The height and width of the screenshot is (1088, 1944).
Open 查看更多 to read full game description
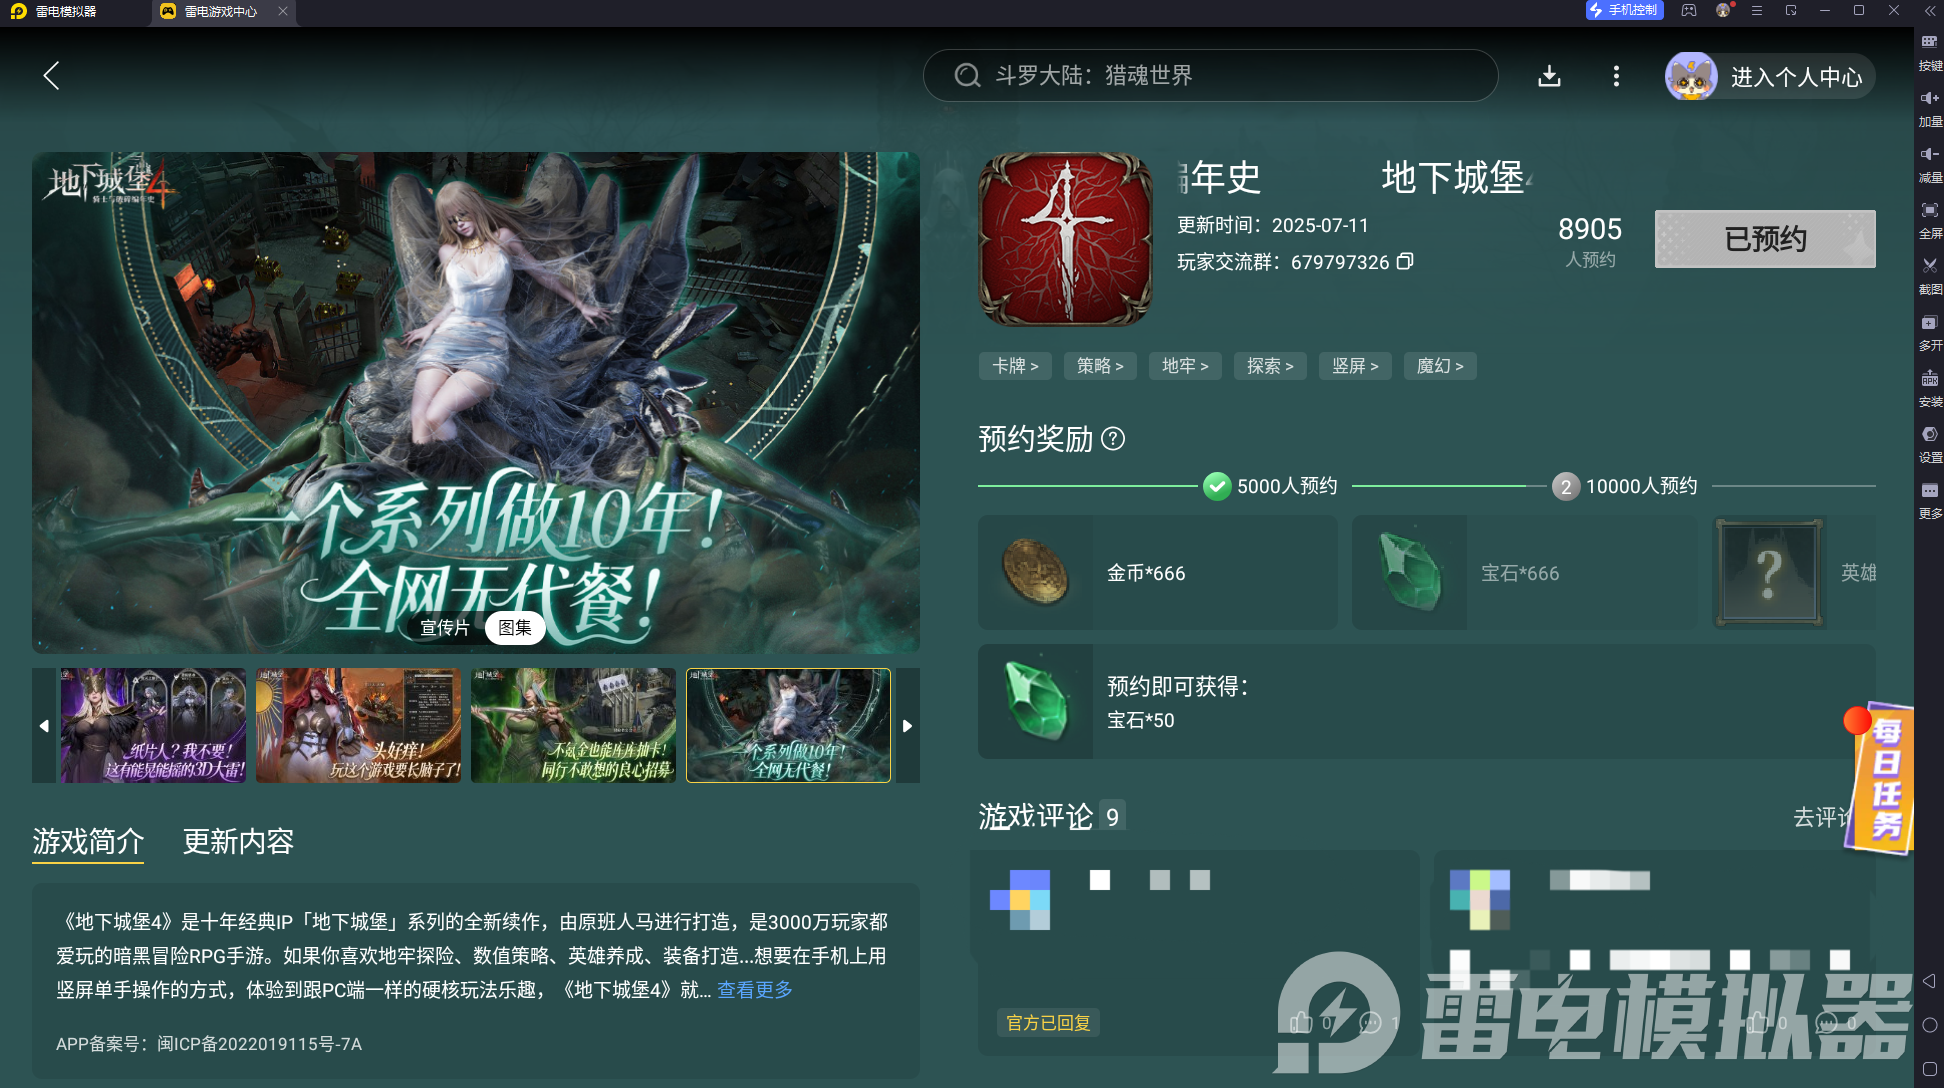coord(753,989)
